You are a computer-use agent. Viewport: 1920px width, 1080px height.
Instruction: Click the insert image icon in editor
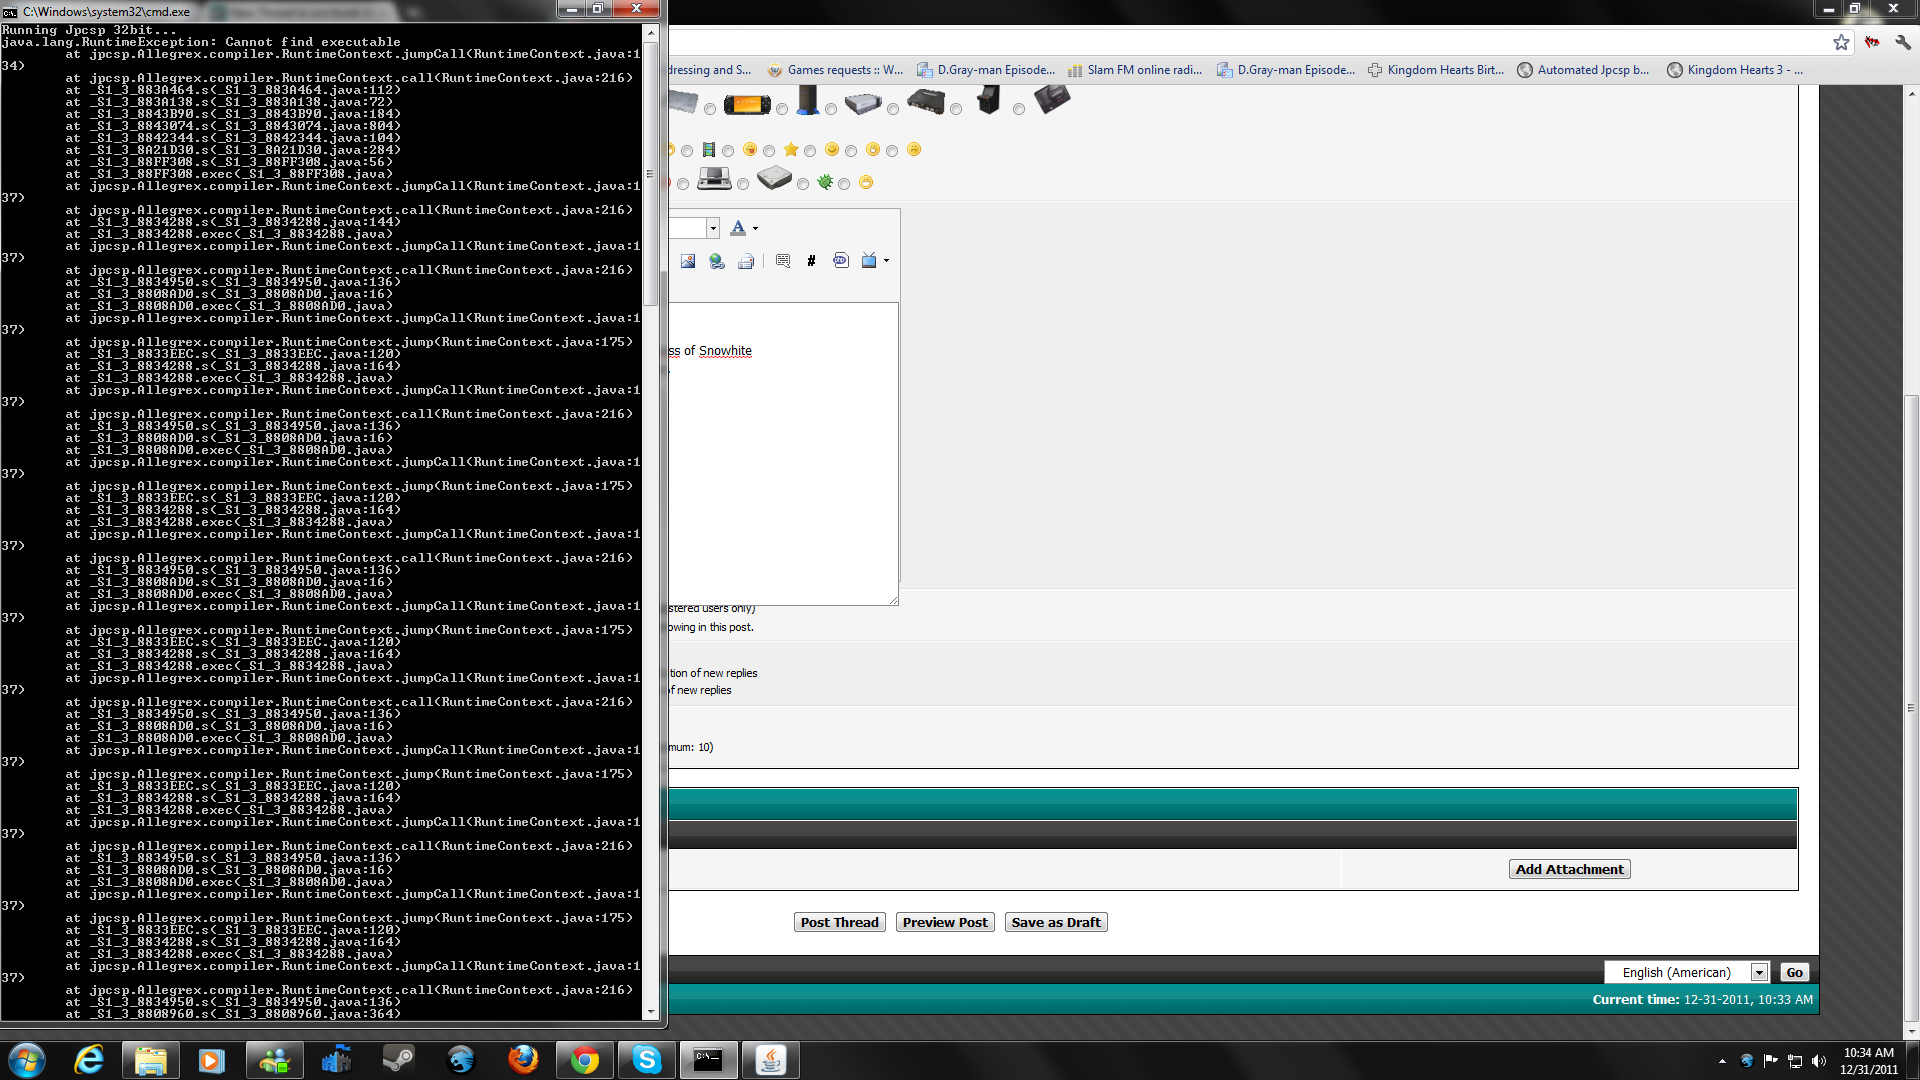tap(688, 261)
